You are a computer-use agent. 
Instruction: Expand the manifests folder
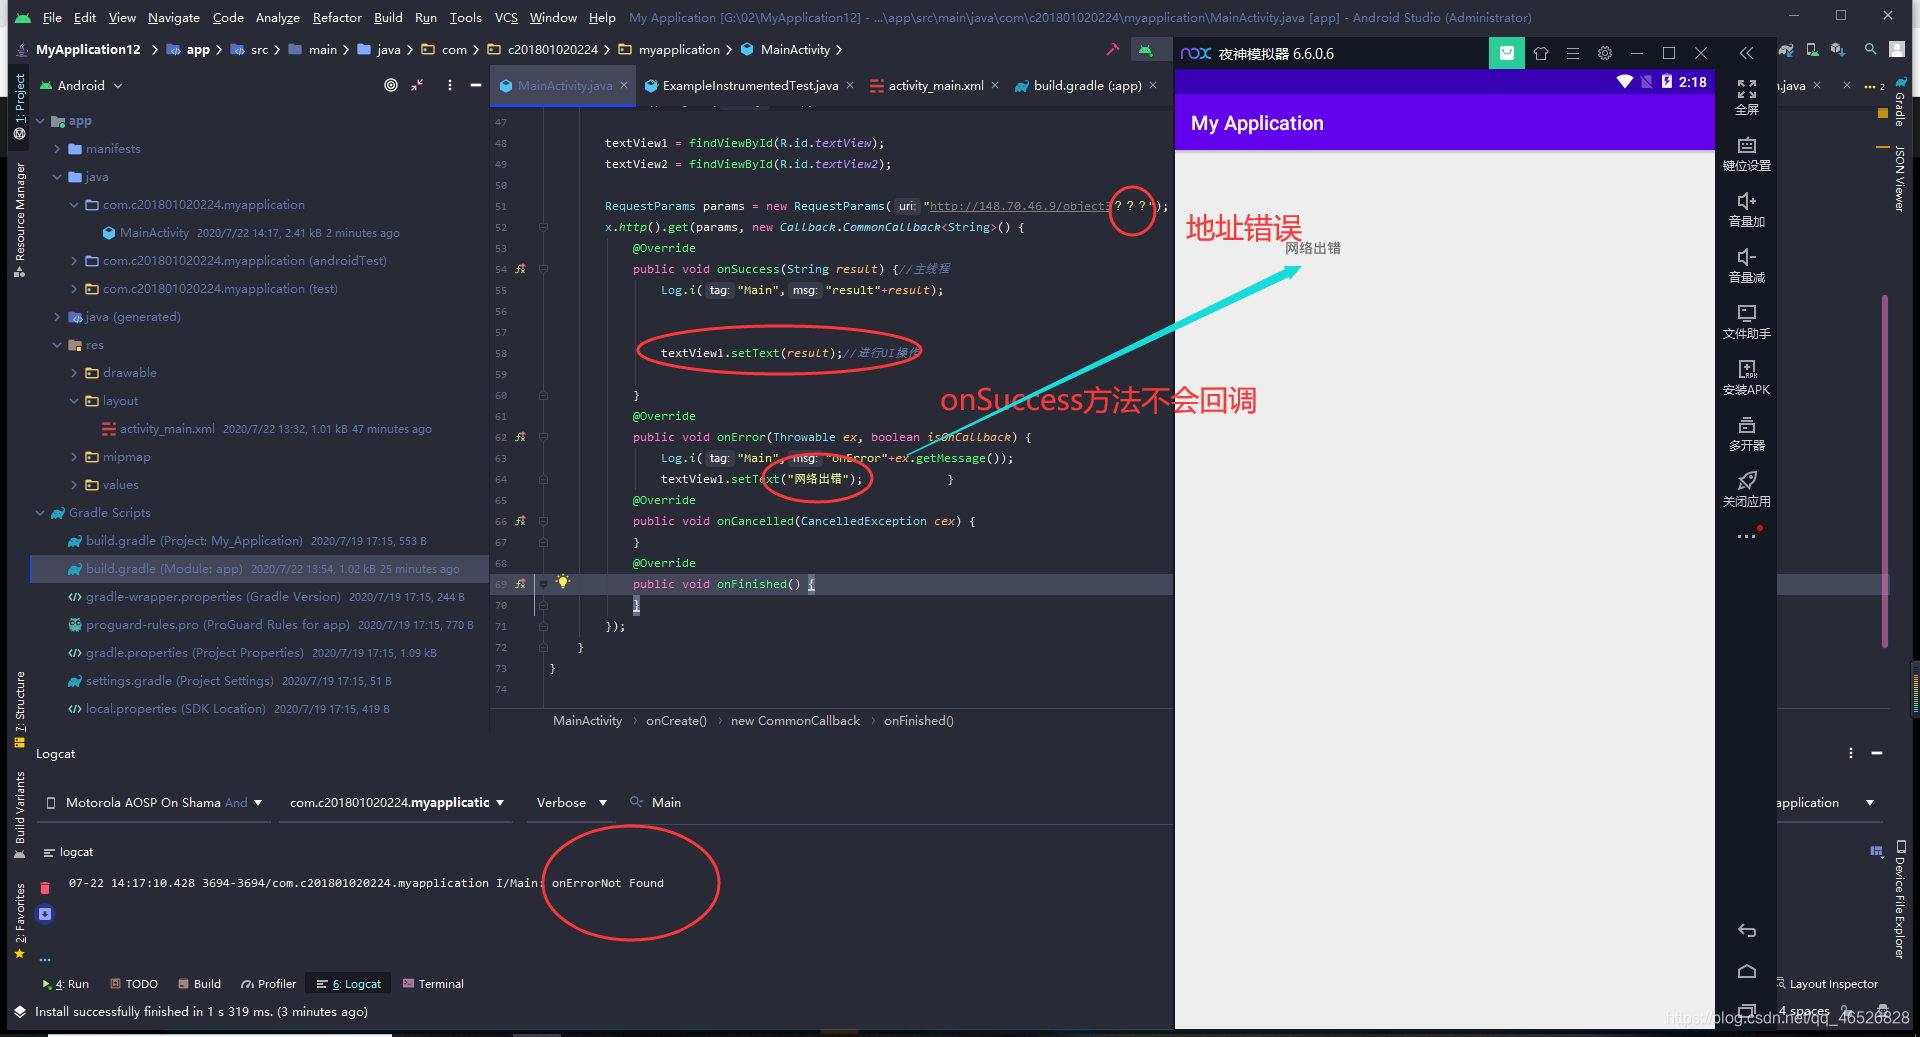58,149
